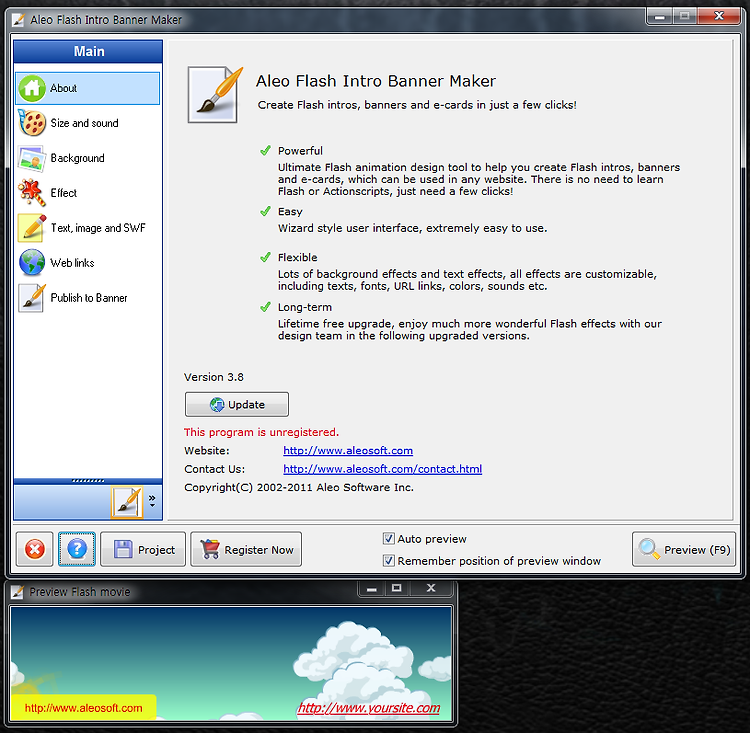The height and width of the screenshot is (733, 750).
Task: Go to Text, image and SWF section
Action: (88, 228)
